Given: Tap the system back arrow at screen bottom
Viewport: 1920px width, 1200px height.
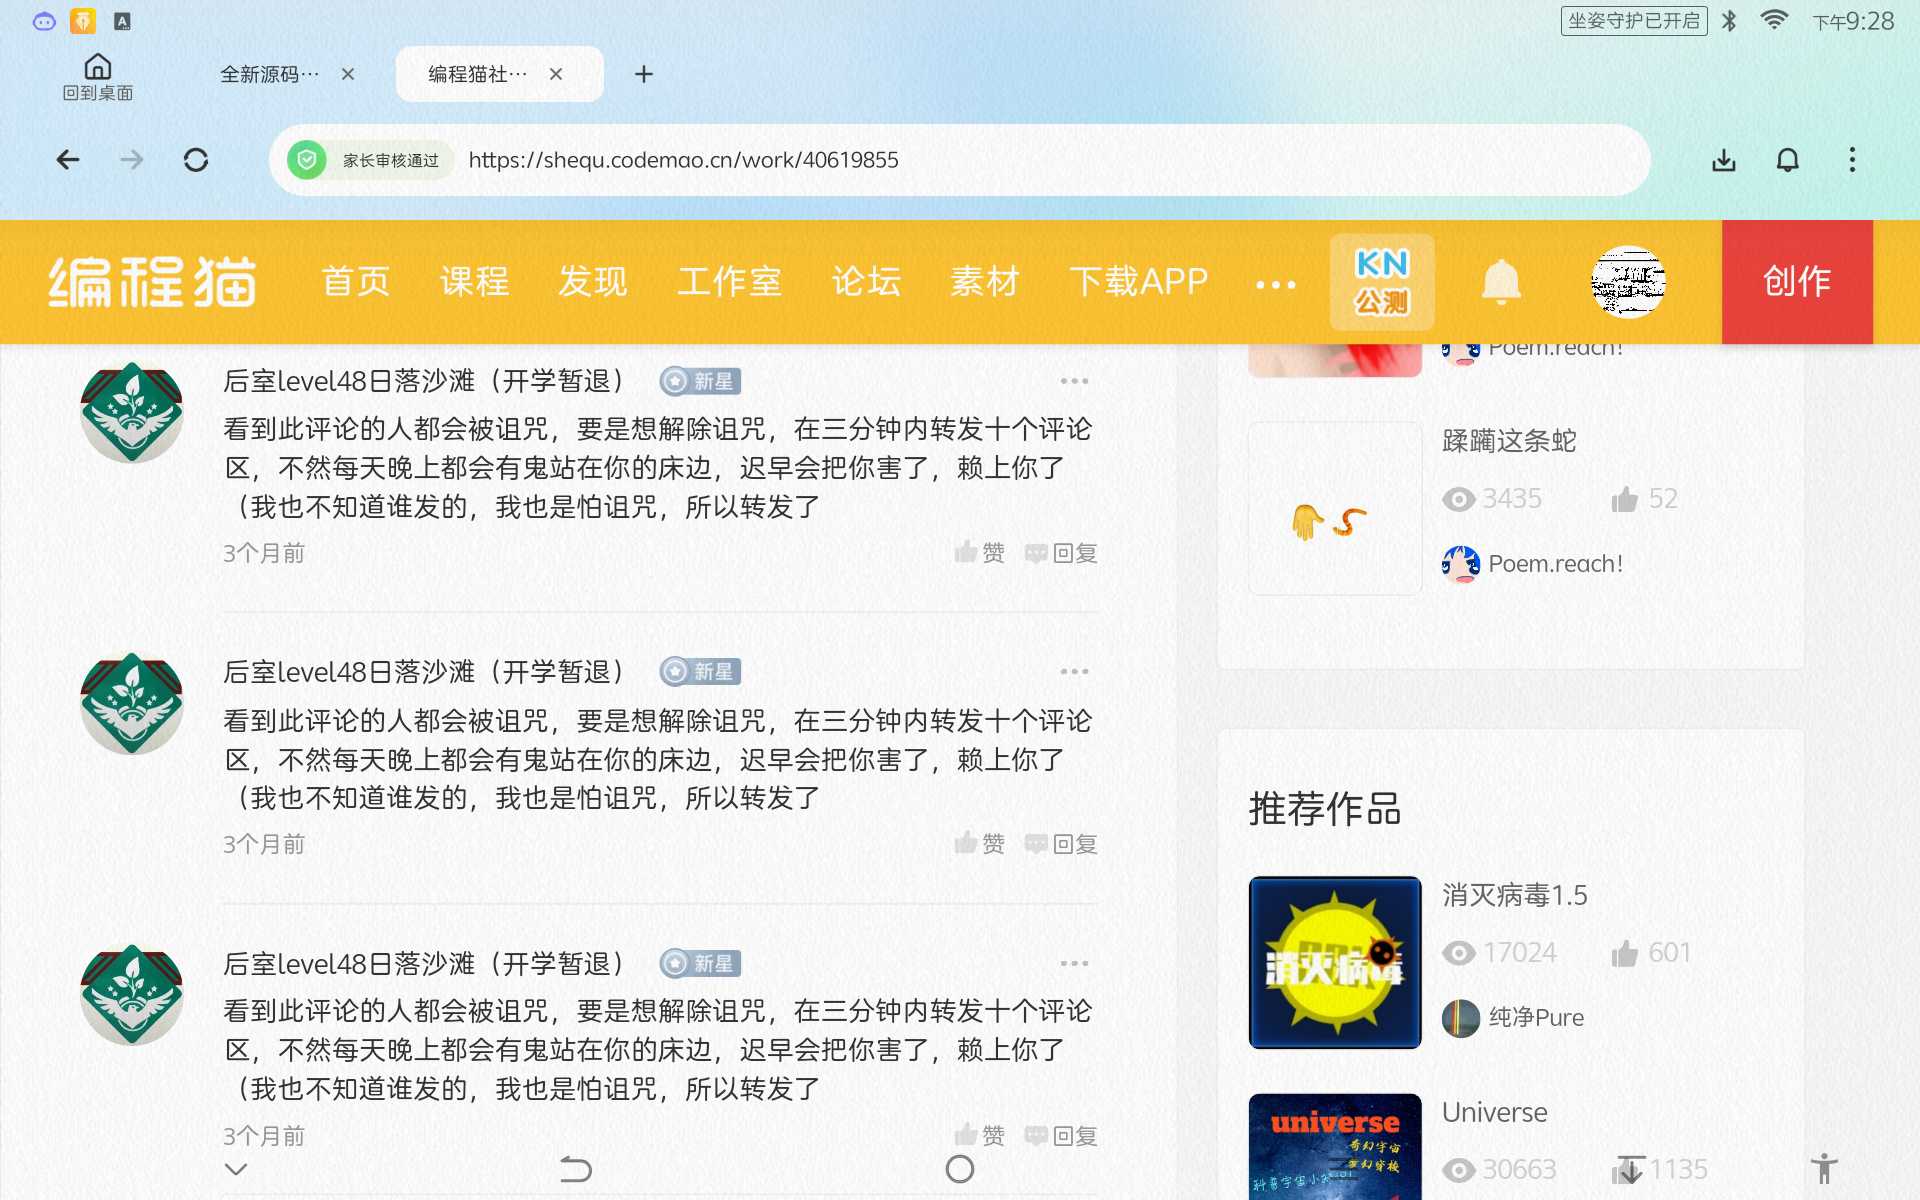Looking at the screenshot, I should (576, 1168).
